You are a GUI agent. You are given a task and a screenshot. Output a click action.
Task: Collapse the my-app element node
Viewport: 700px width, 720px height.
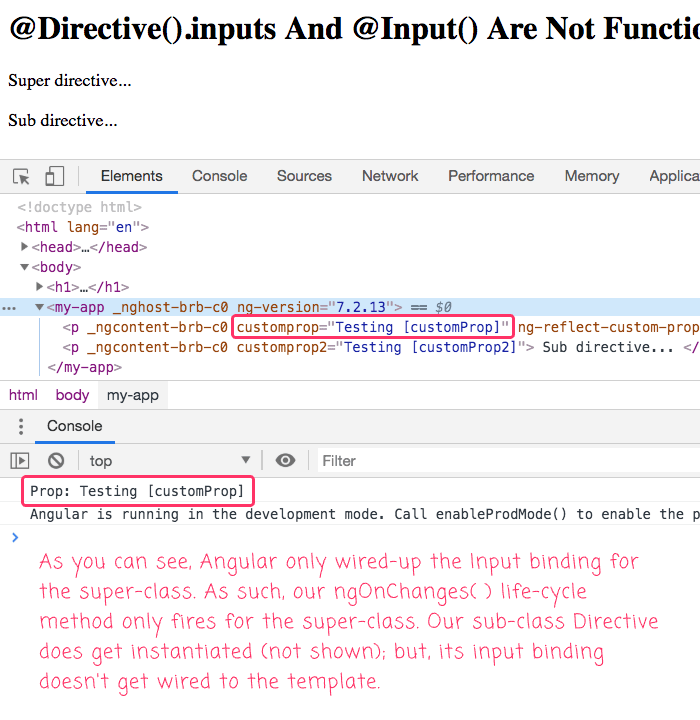[x=40, y=307]
